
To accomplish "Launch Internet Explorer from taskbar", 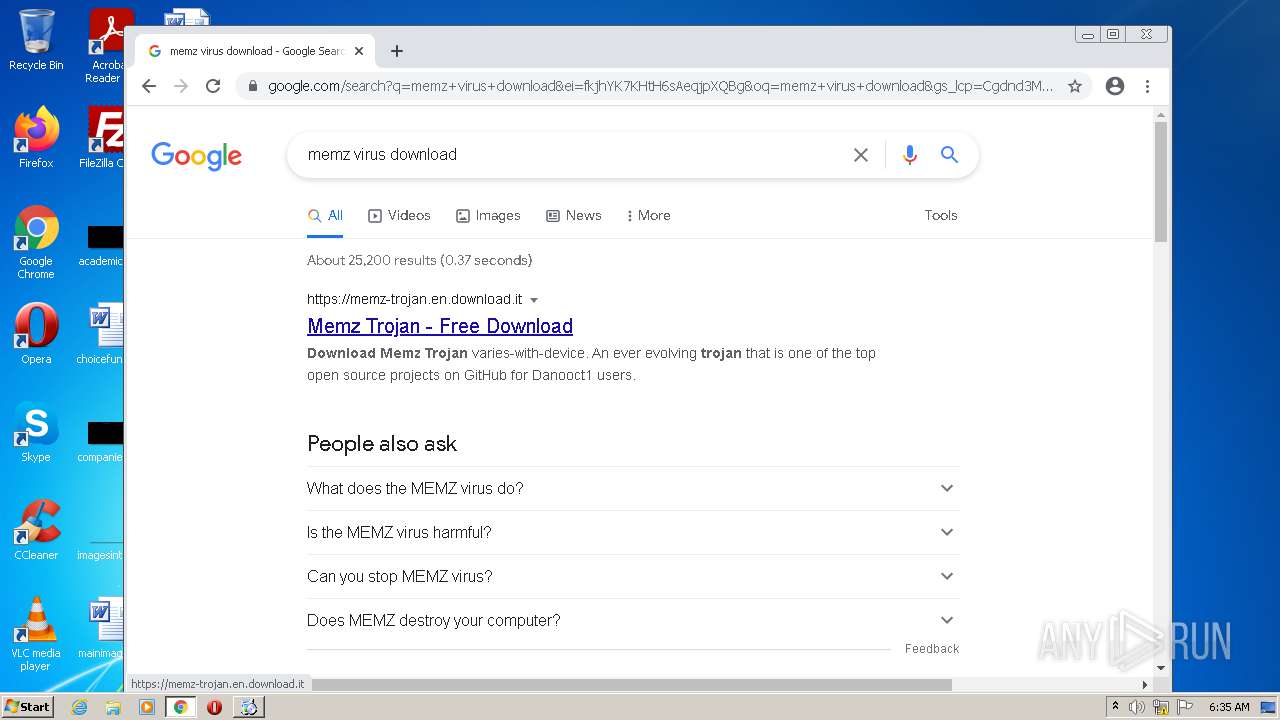I will click(x=79, y=707).
